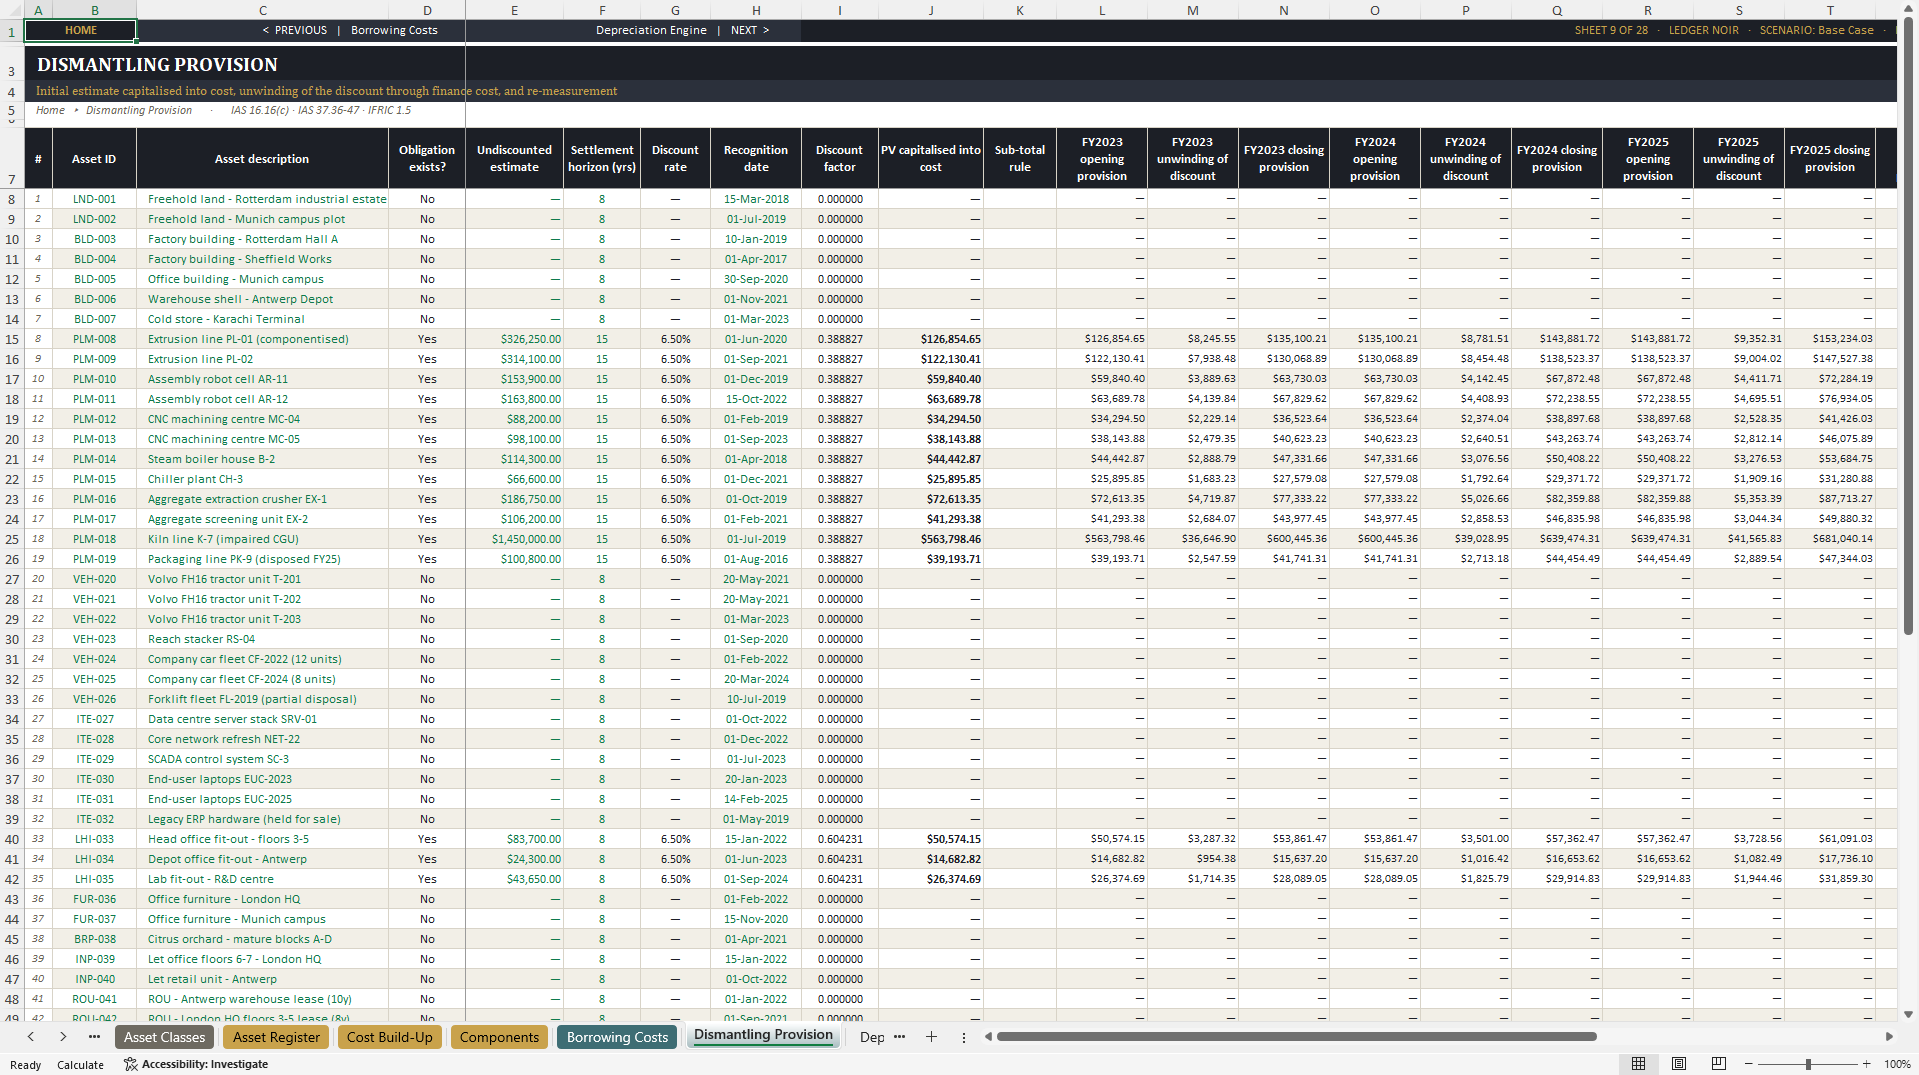
Task: Select PV capitalised into cost header
Action: pos(931,159)
